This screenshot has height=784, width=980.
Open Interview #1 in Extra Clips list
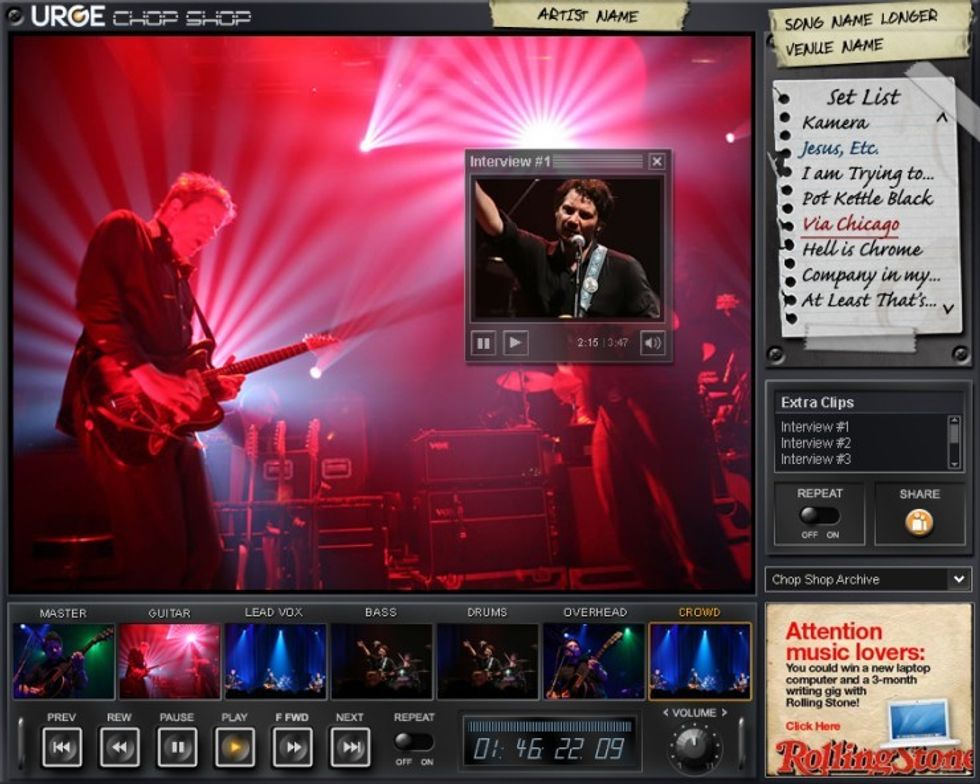[815, 427]
